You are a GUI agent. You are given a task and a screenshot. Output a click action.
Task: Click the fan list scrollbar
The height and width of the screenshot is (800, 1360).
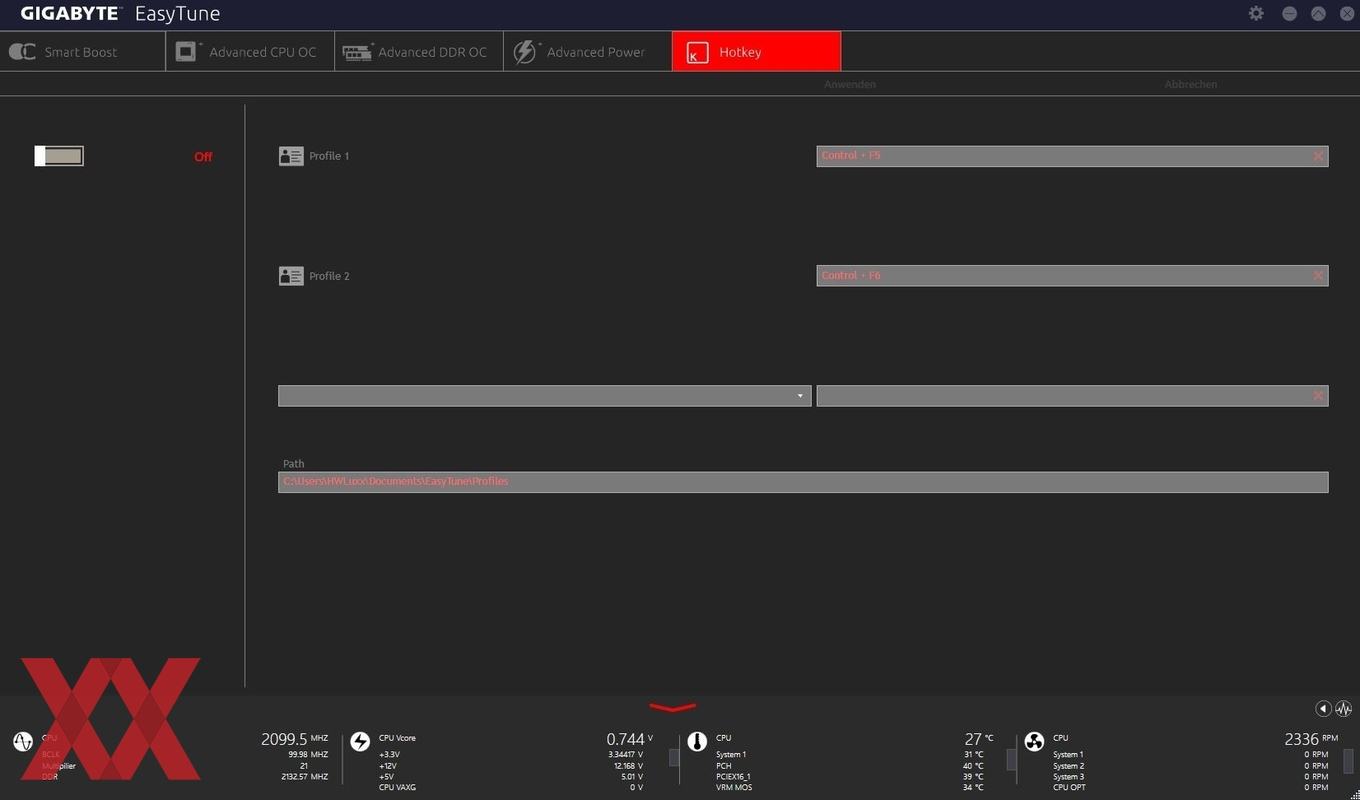[x=1348, y=760]
